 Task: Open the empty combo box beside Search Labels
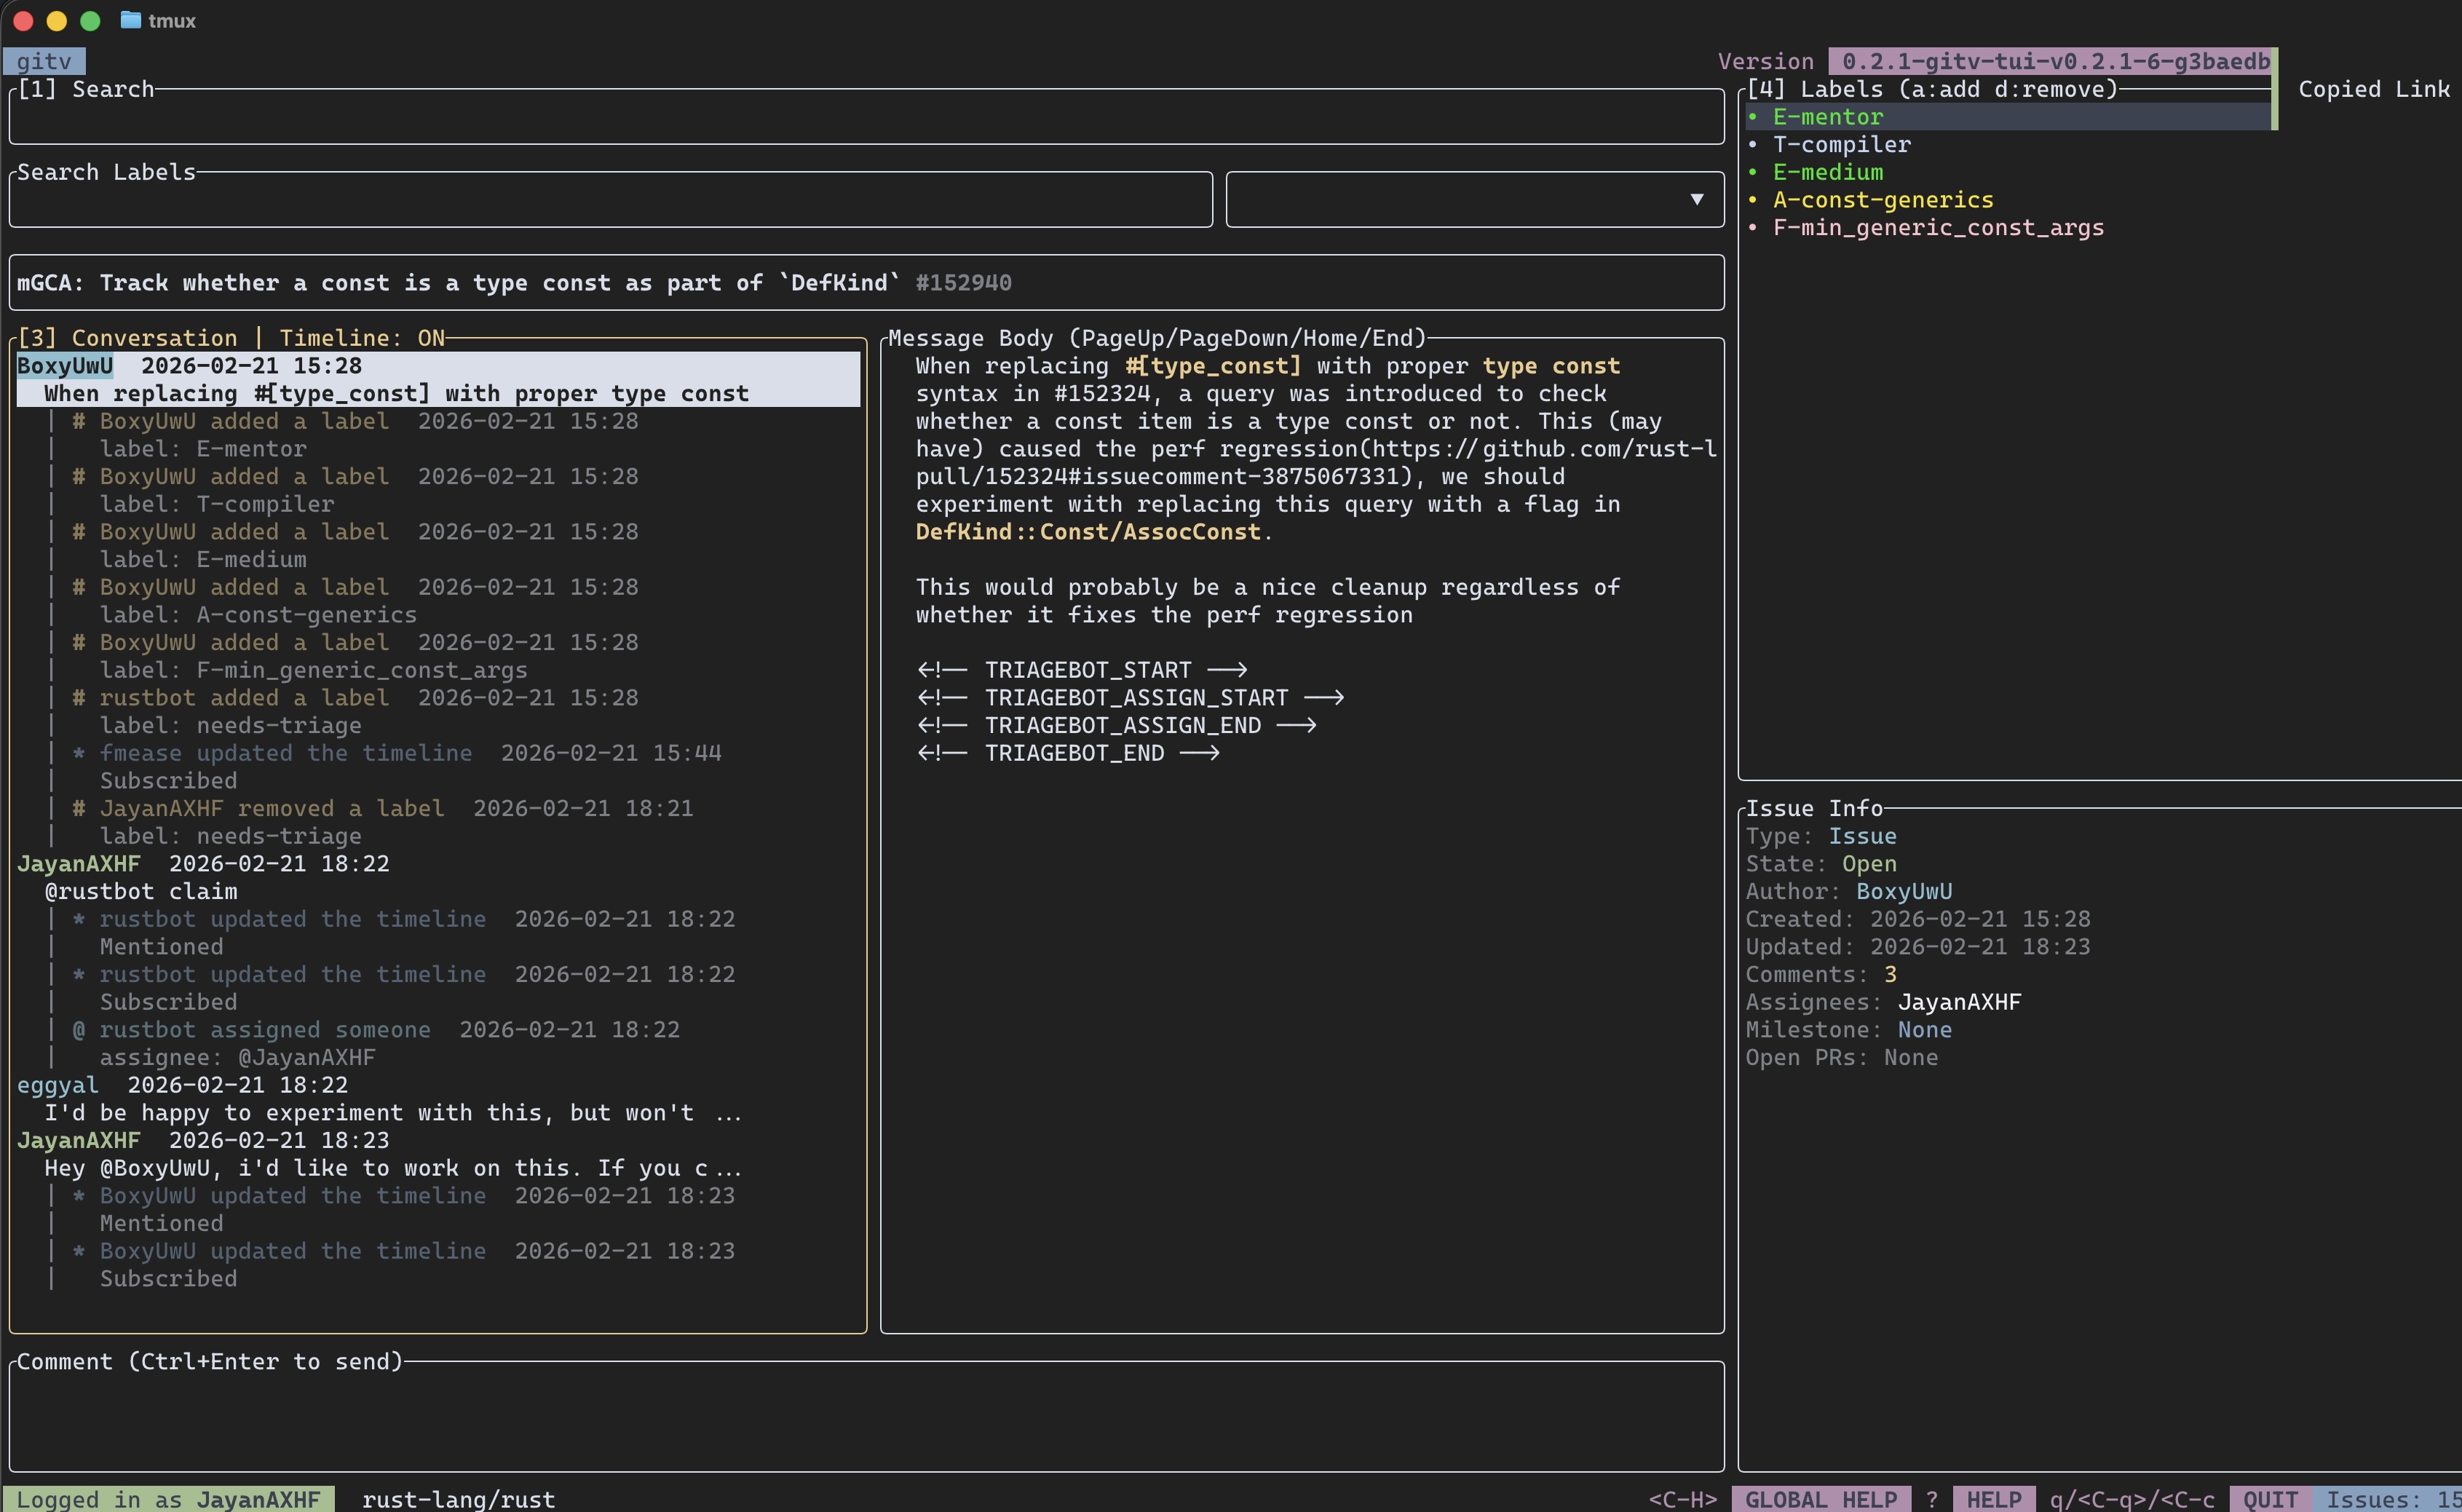click(1475, 199)
